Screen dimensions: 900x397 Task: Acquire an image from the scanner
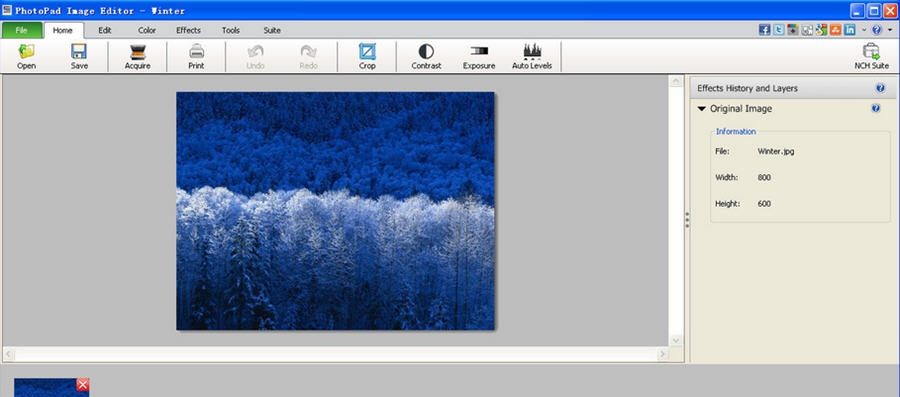138,56
